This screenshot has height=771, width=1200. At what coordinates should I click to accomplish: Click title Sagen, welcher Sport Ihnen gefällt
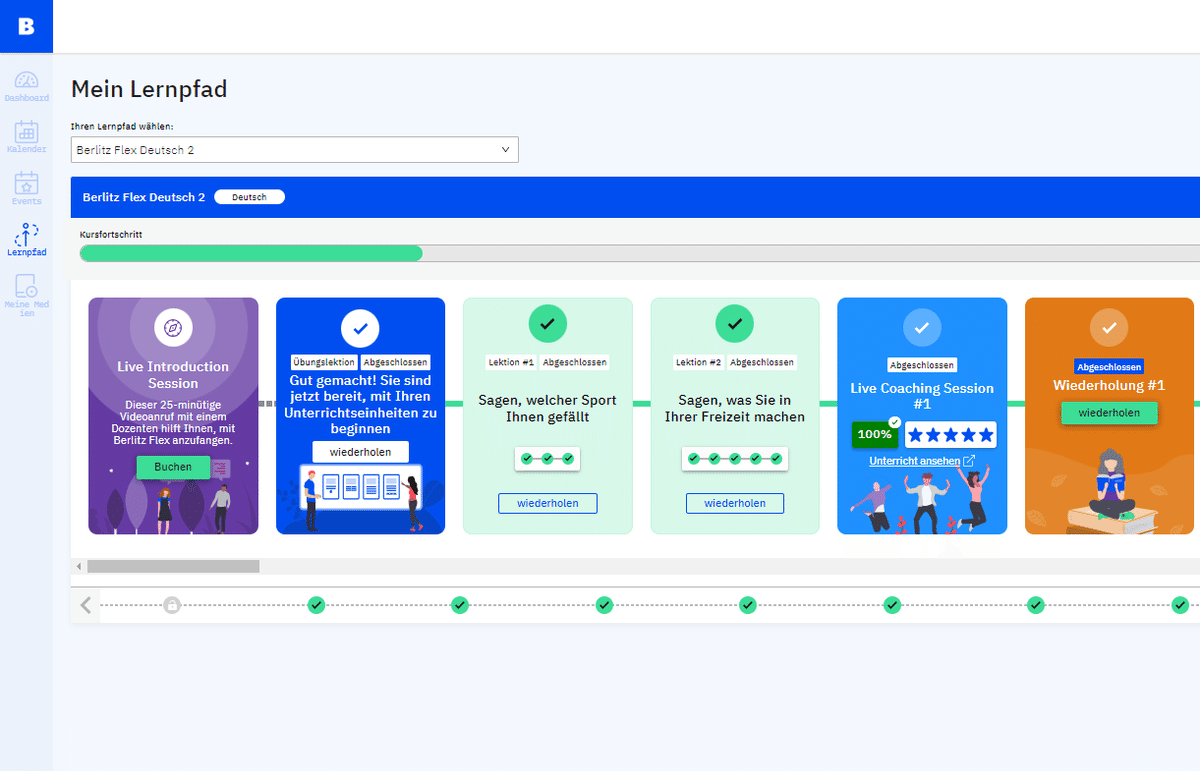(547, 409)
